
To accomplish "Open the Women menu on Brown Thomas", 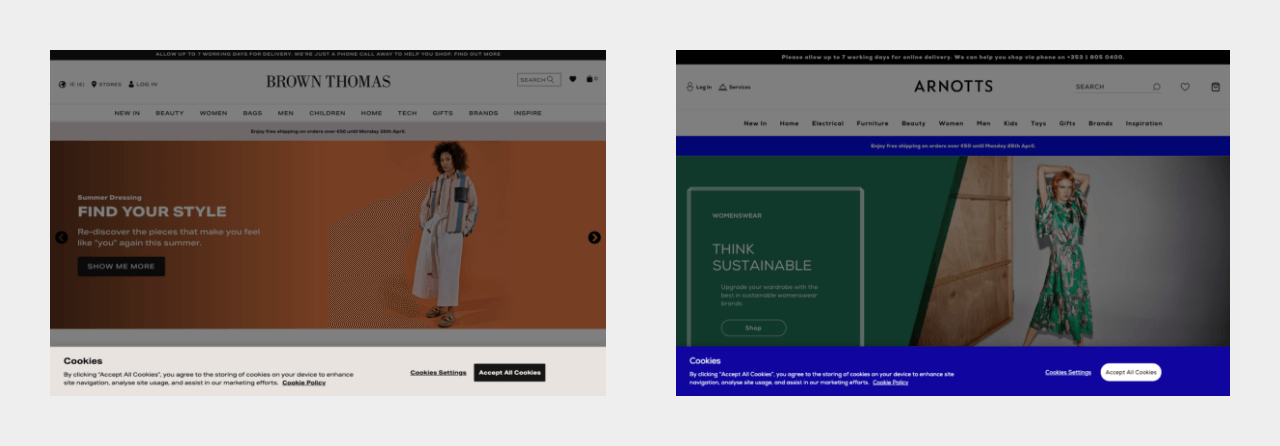I will (x=213, y=113).
